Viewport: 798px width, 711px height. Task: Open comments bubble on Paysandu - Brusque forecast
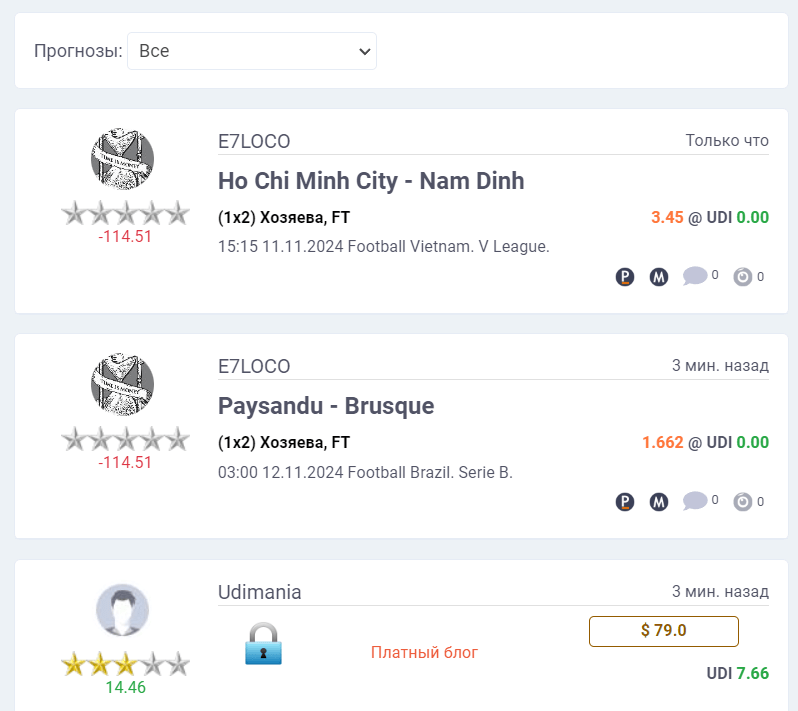tap(695, 501)
